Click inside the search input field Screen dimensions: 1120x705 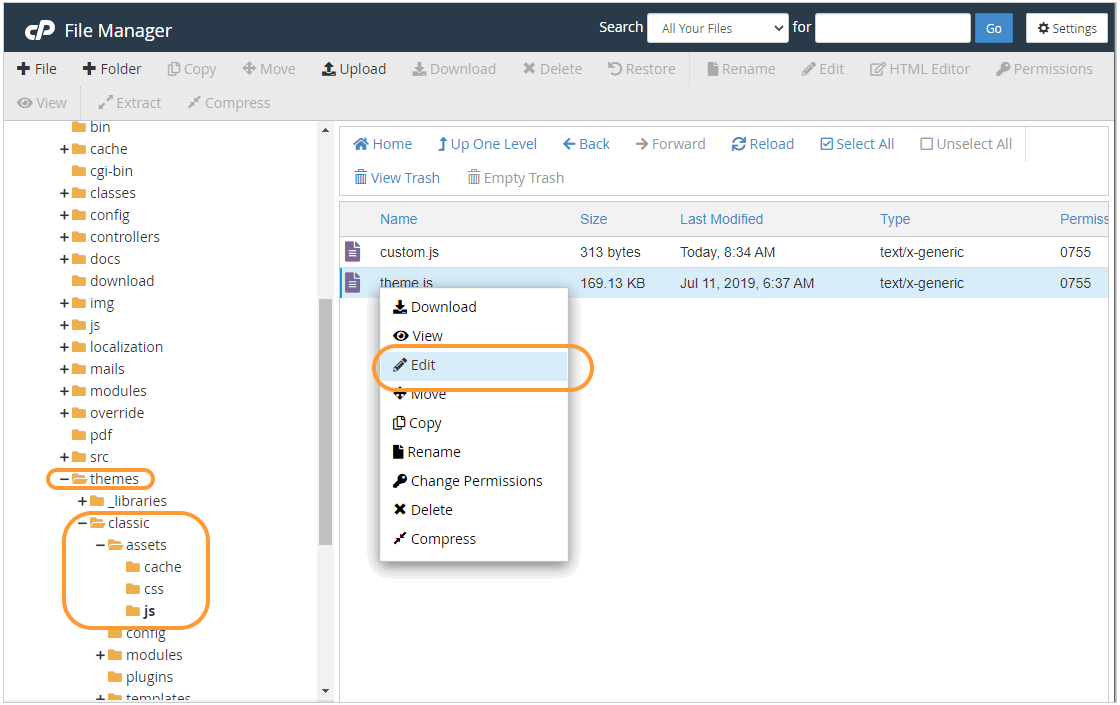(892, 27)
